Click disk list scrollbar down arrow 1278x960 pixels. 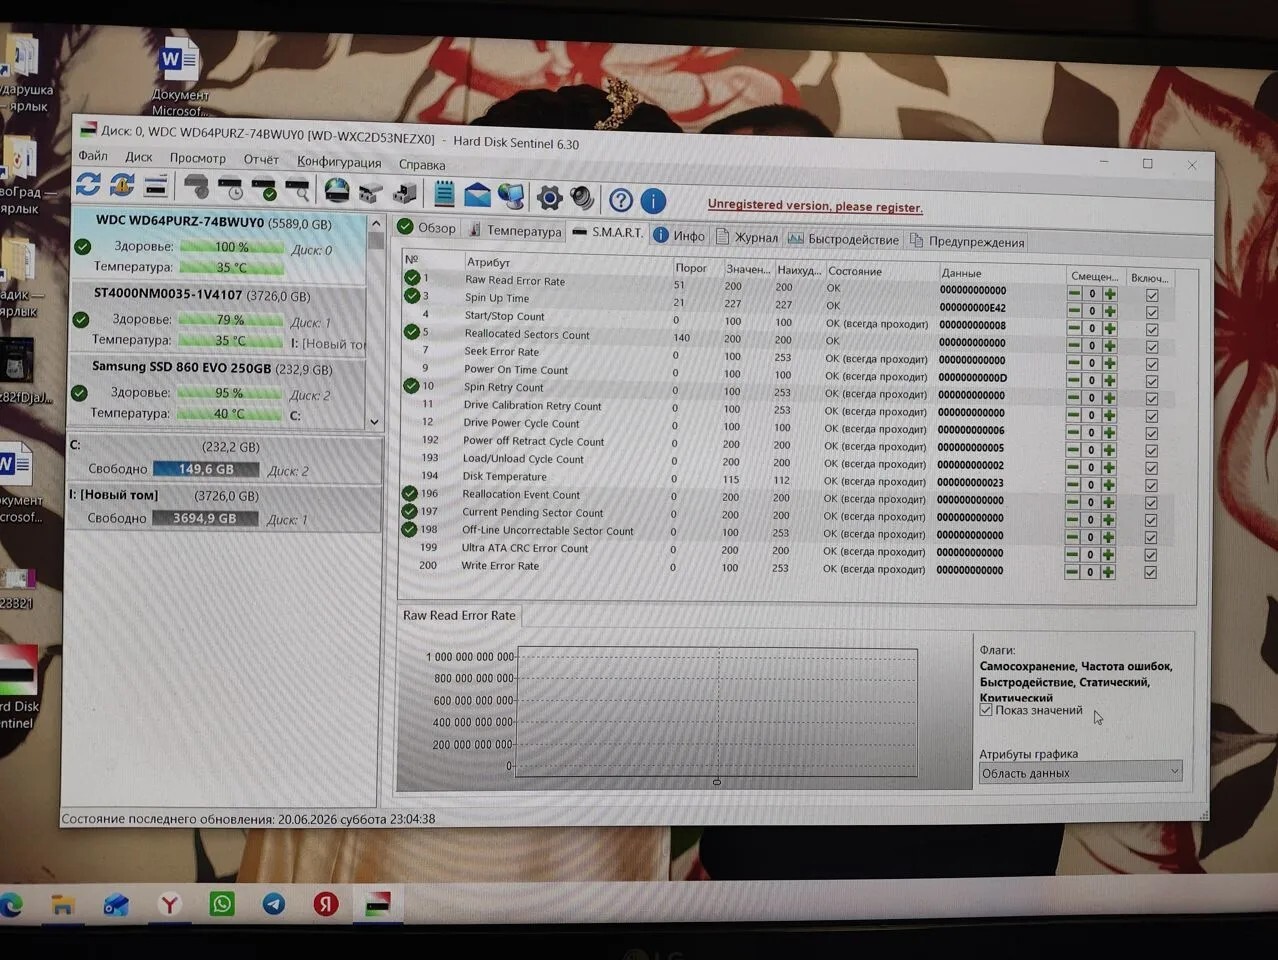click(375, 422)
